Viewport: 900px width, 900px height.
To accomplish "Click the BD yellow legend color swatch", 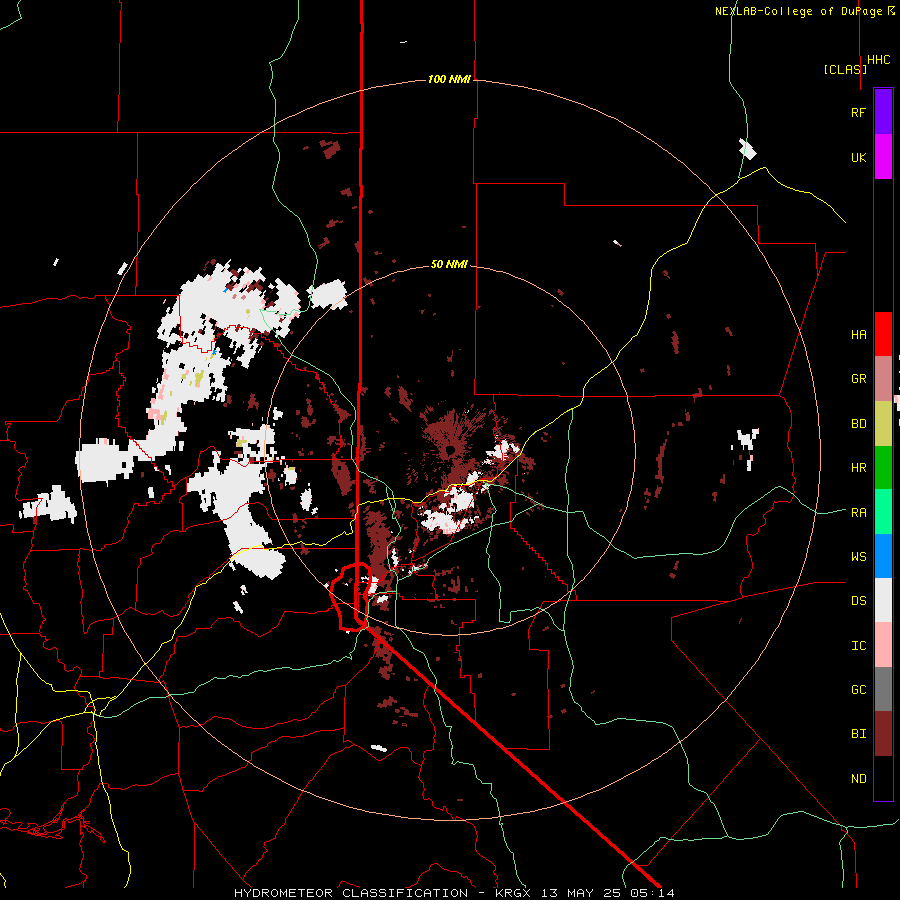I will point(883,424).
